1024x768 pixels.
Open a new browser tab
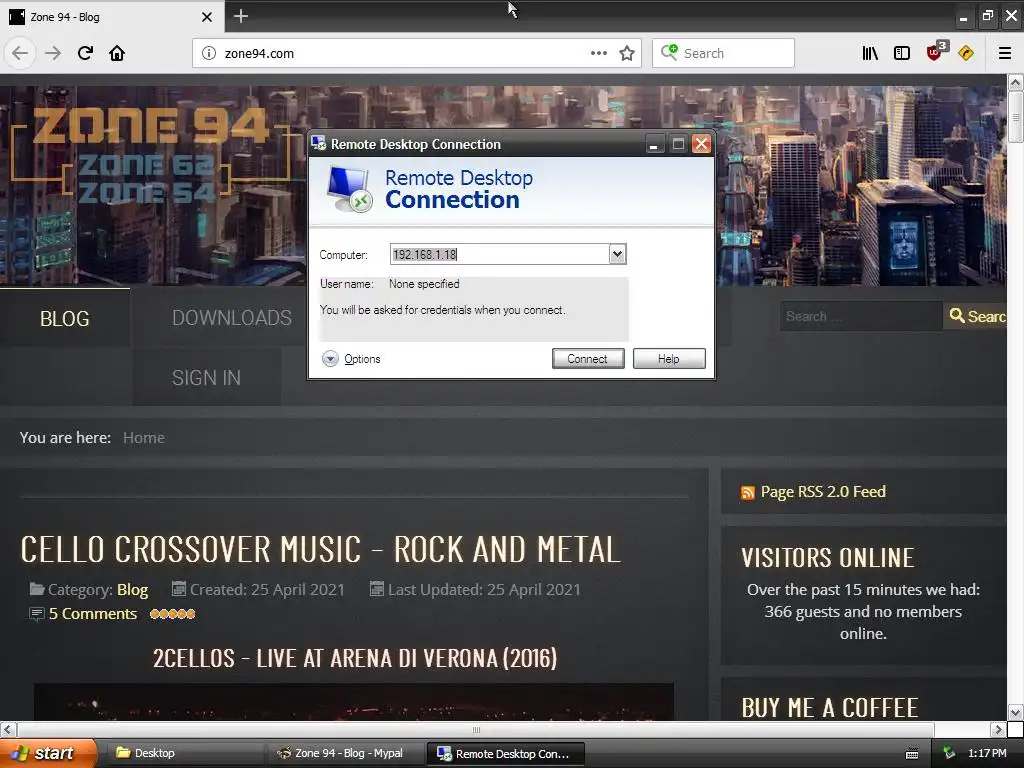pyautogui.click(x=240, y=16)
